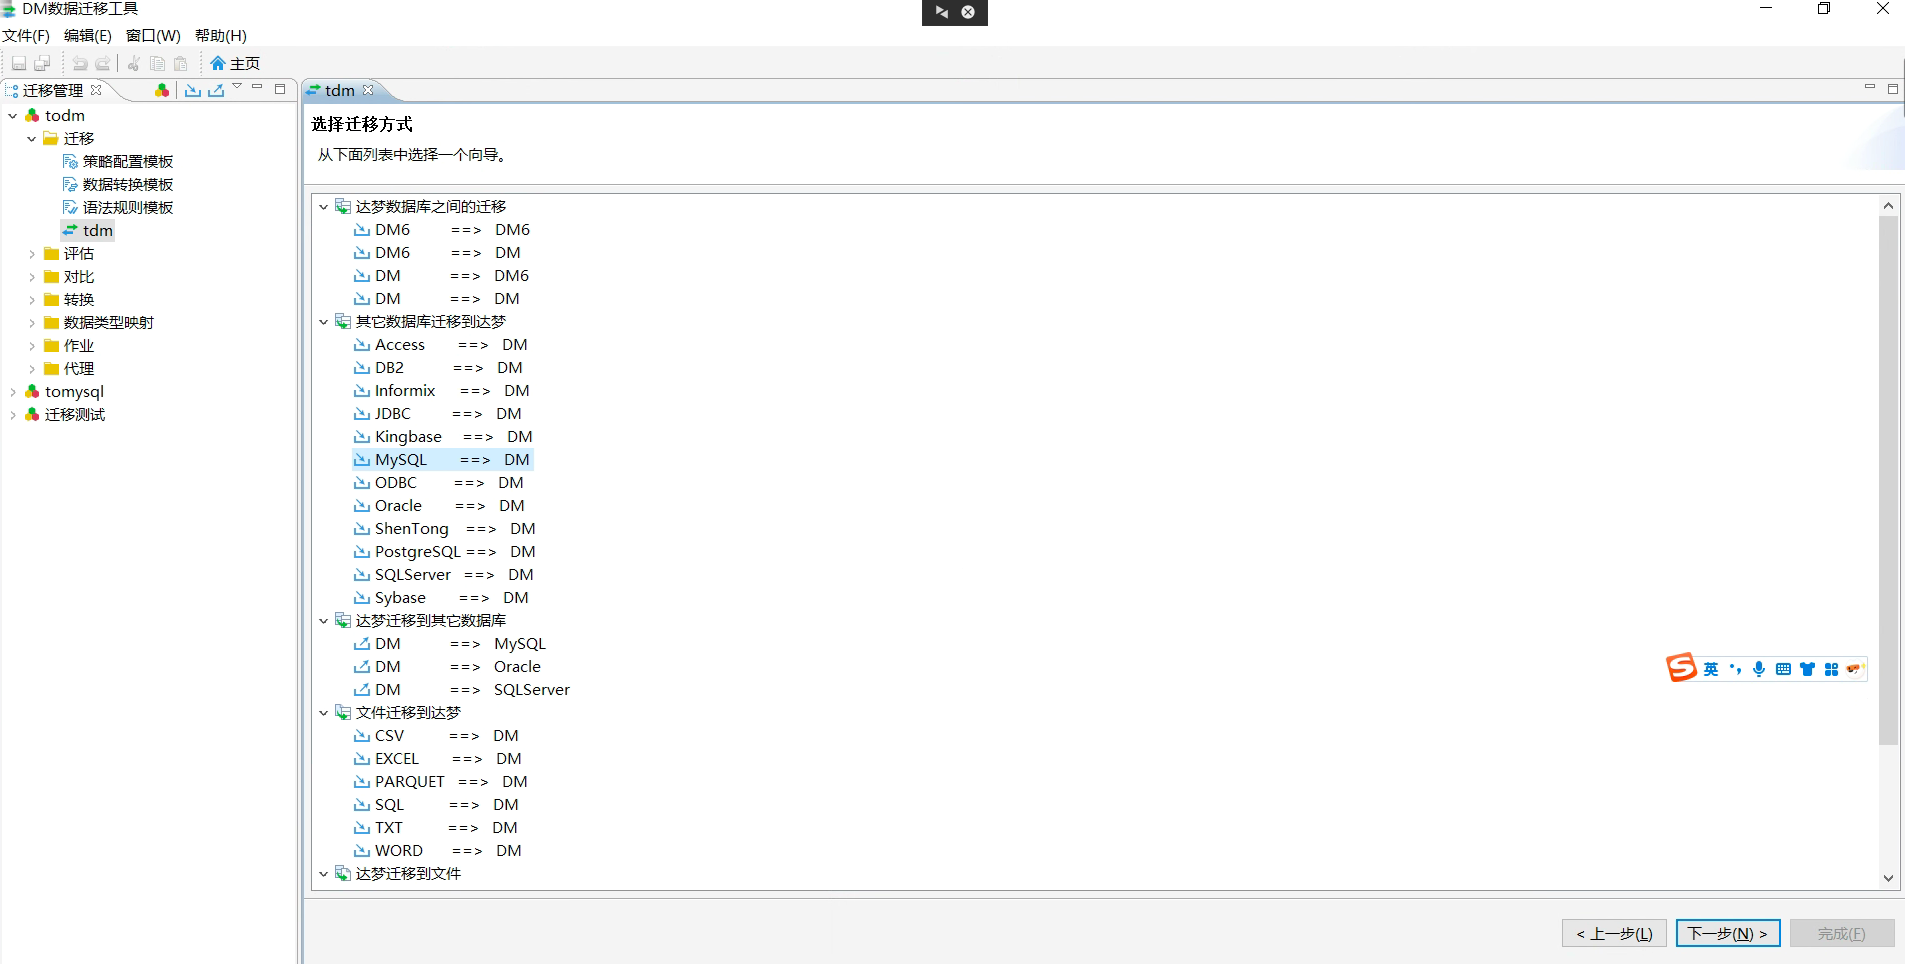Click the new project colored-hexagons icon

coord(162,90)
